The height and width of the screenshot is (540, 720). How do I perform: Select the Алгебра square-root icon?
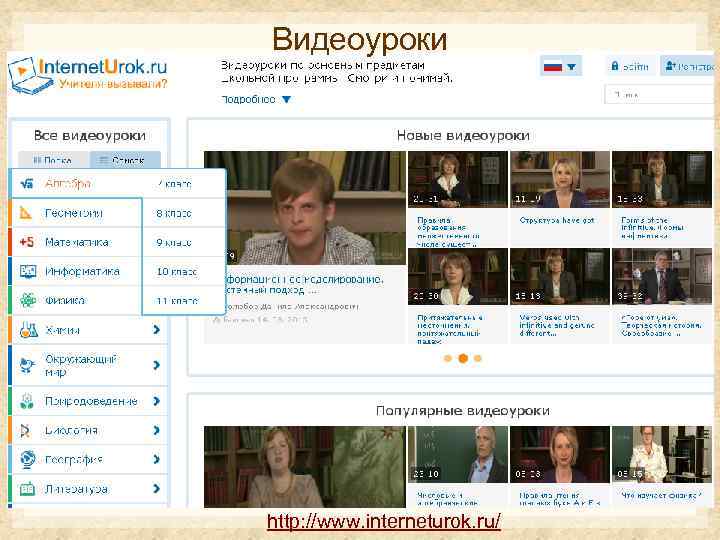pyautogui.click(x=27, y=184)
